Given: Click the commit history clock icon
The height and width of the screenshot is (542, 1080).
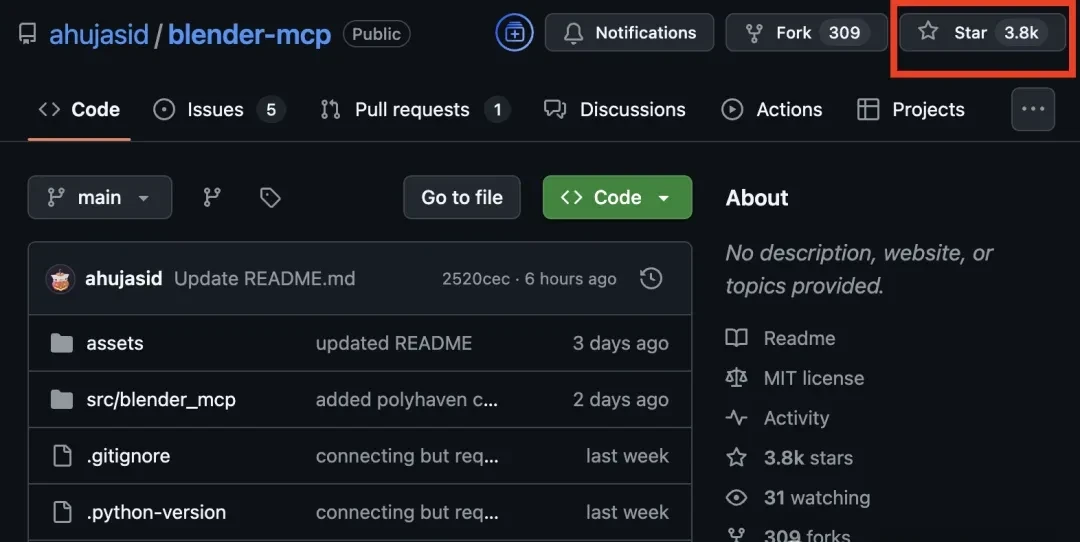Looking at the screenshot, I should (651, 278).
